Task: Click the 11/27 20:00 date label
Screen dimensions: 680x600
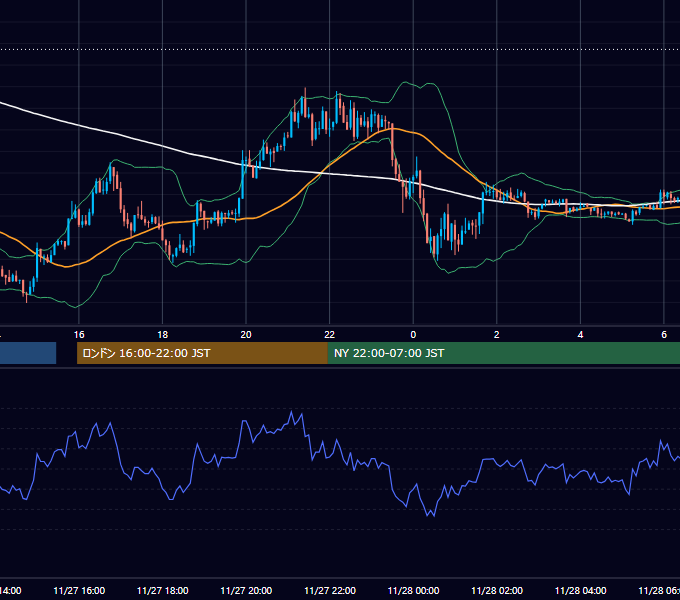Action: 246,590
